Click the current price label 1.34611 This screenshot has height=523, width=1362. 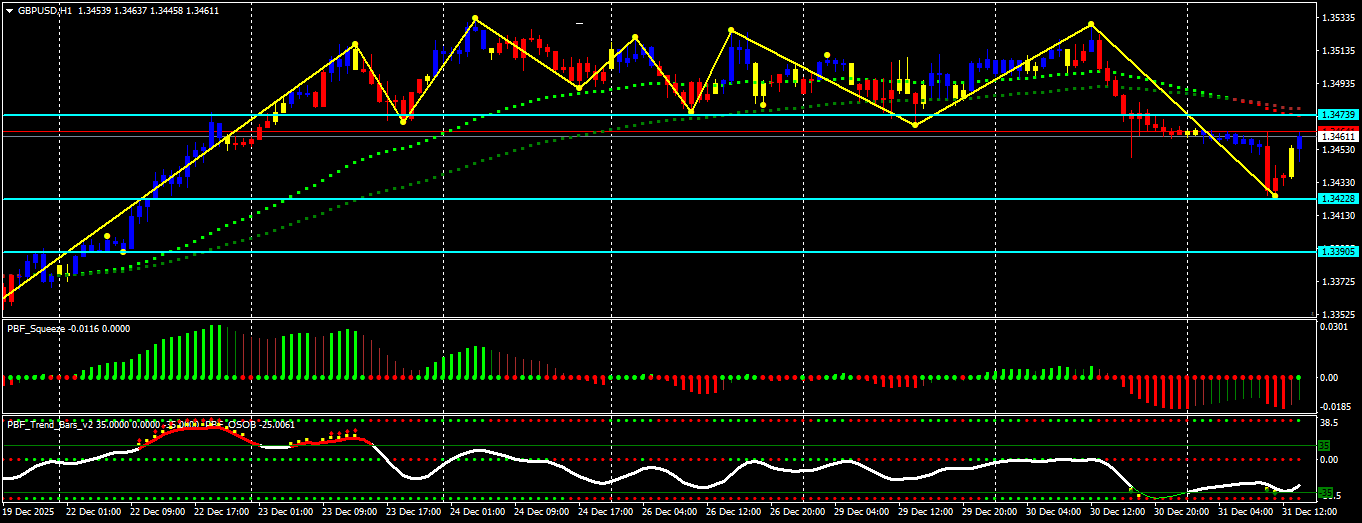tap(1337, 136)
